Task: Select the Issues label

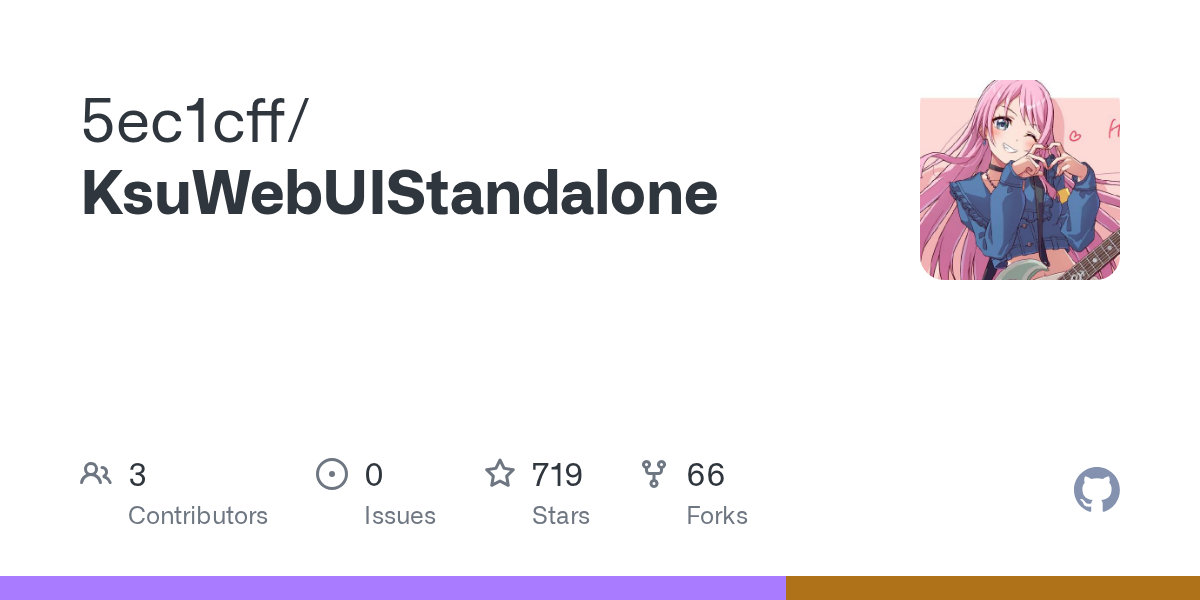Action: point(400,516)
